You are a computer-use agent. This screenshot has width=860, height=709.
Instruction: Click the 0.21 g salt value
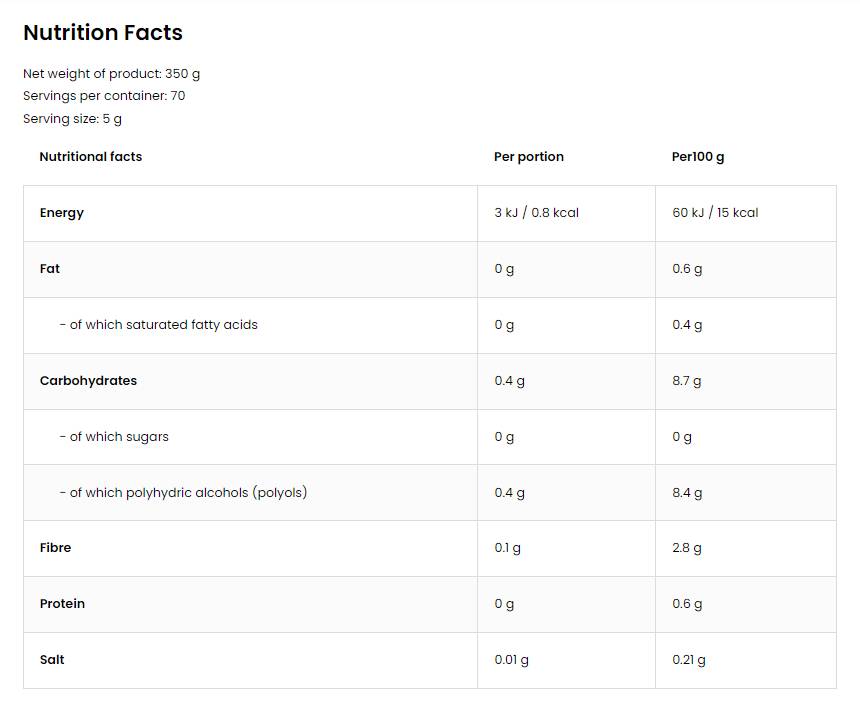pyautogui.click(x=689, y=660)
